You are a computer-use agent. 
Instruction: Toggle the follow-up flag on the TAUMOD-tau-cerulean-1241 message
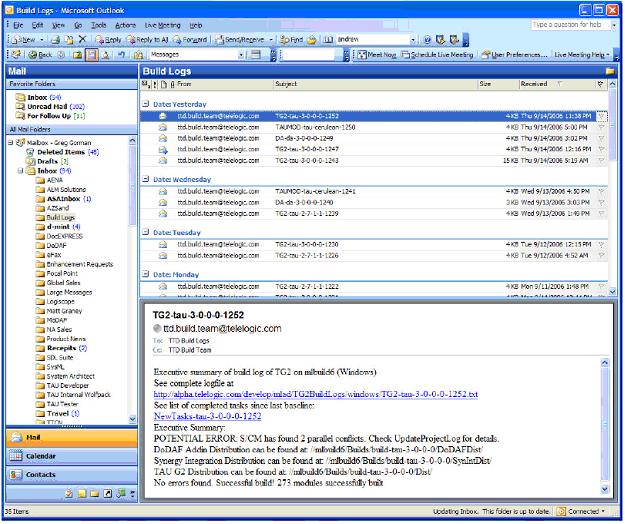tap(601, 191)
